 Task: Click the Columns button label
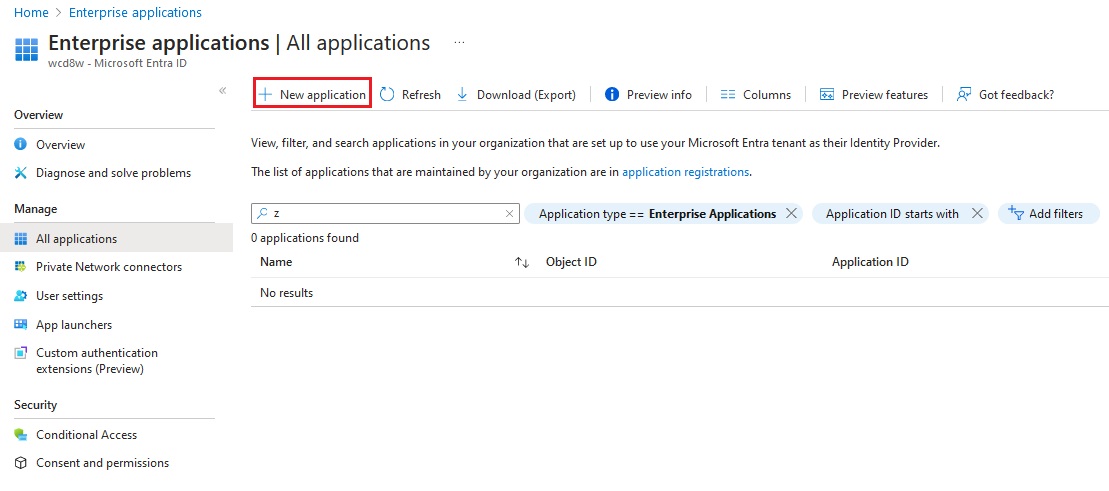[767, 94]
